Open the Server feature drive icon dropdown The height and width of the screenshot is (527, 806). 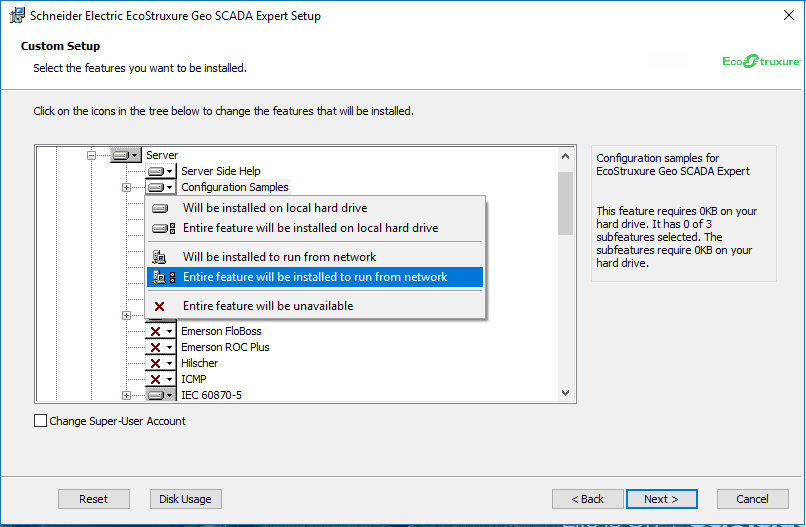[126, 155]
